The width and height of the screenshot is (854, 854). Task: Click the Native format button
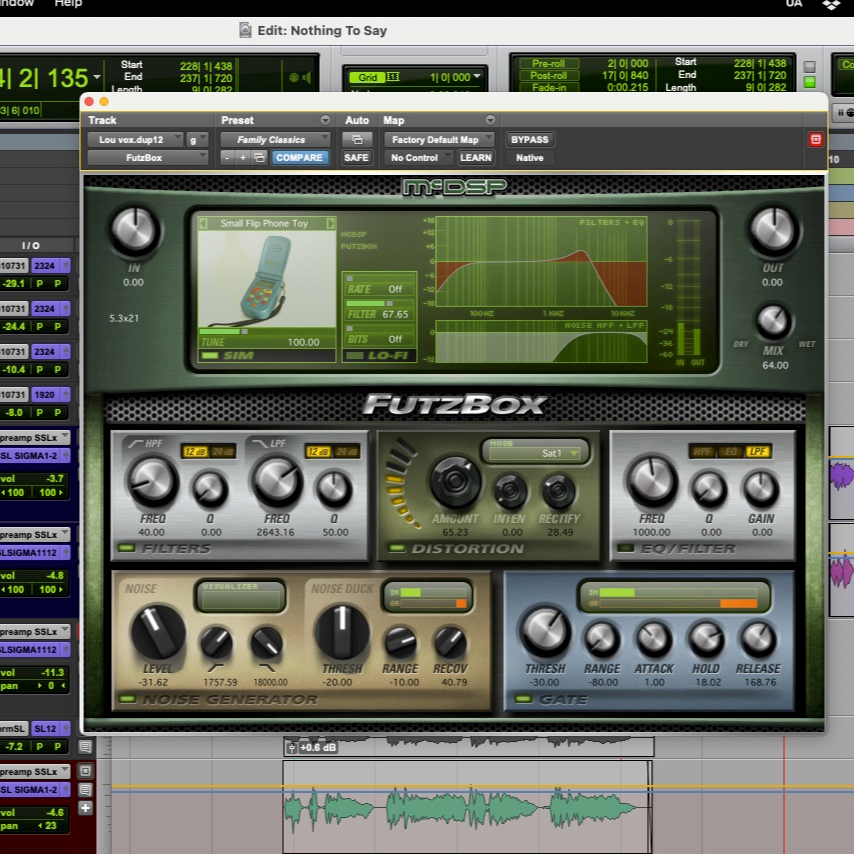point(529,157)
